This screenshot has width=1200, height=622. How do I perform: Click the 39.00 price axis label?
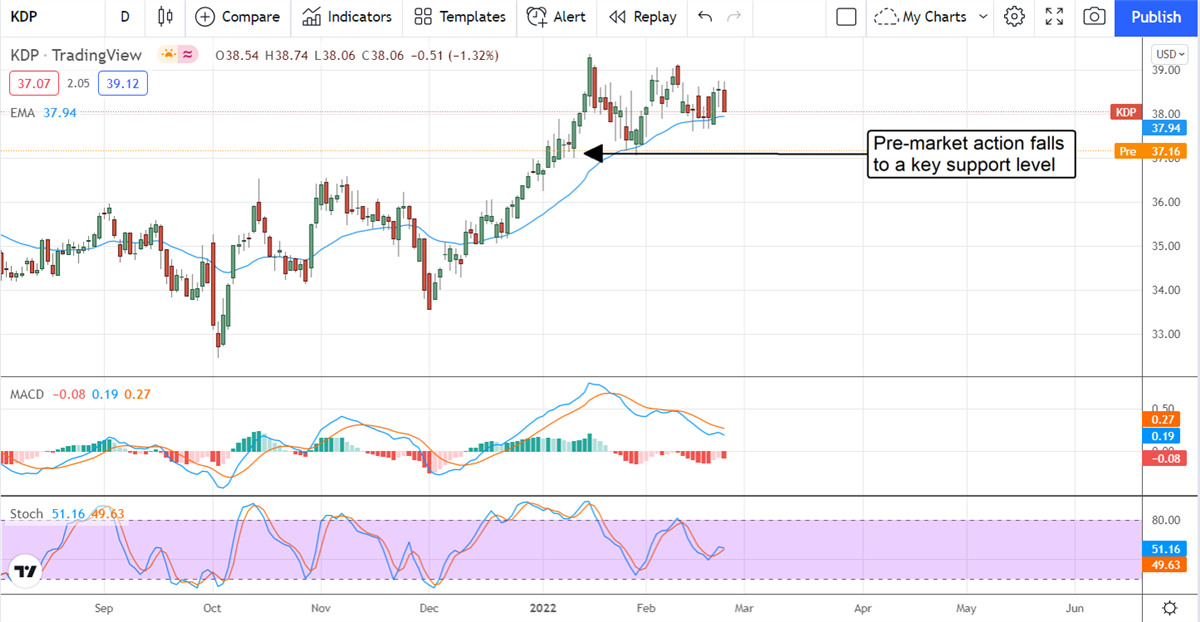pos(1168,71)
